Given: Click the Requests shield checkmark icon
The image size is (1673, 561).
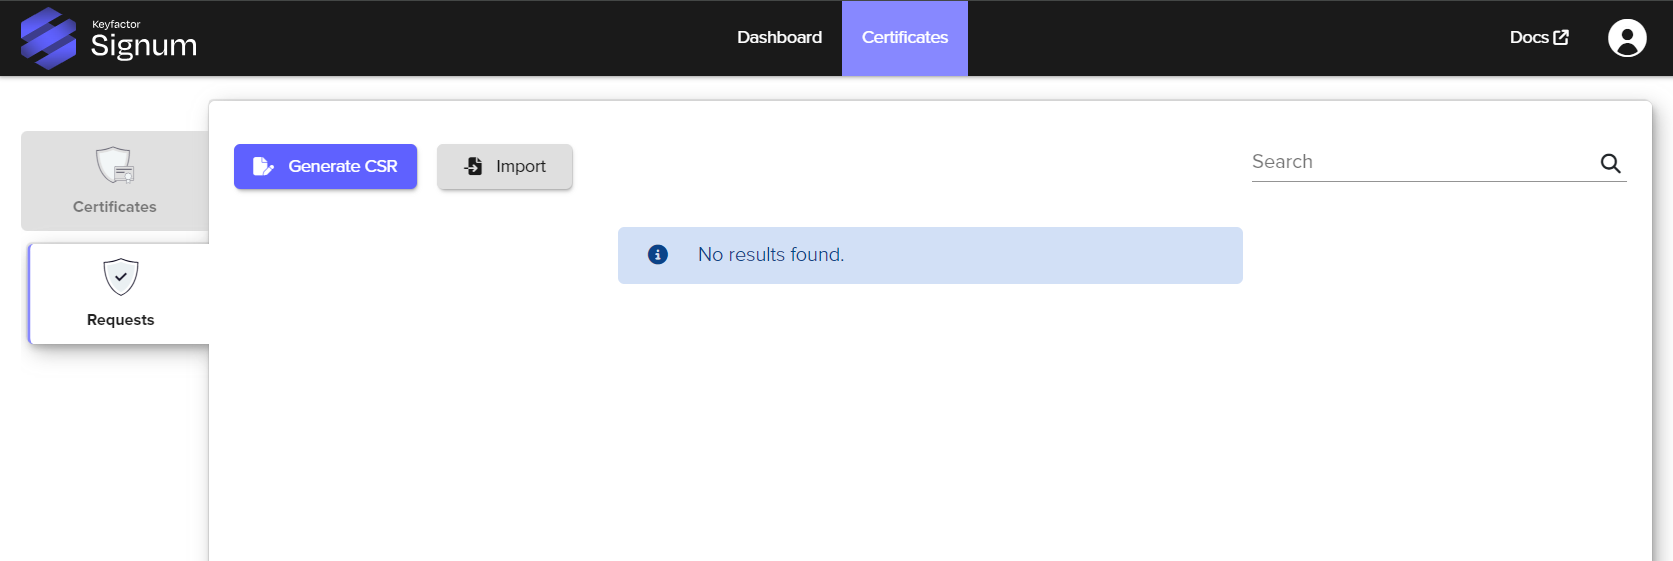Looking at the screenshot, I should point(121,277).
